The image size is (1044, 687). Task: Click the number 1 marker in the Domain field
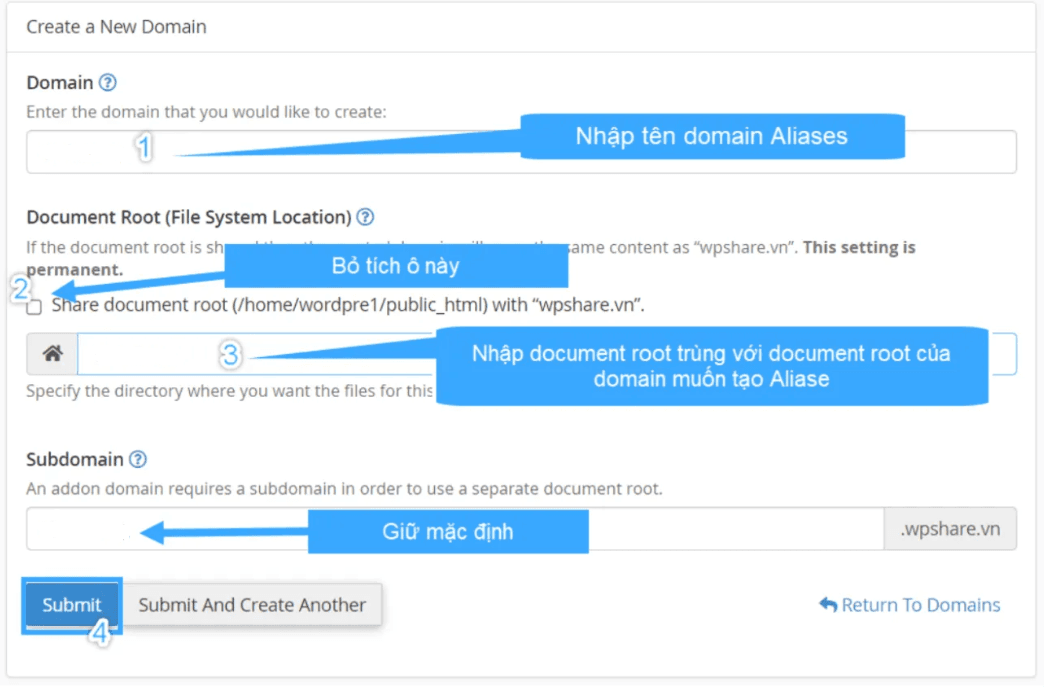click(x=145, y=147)
